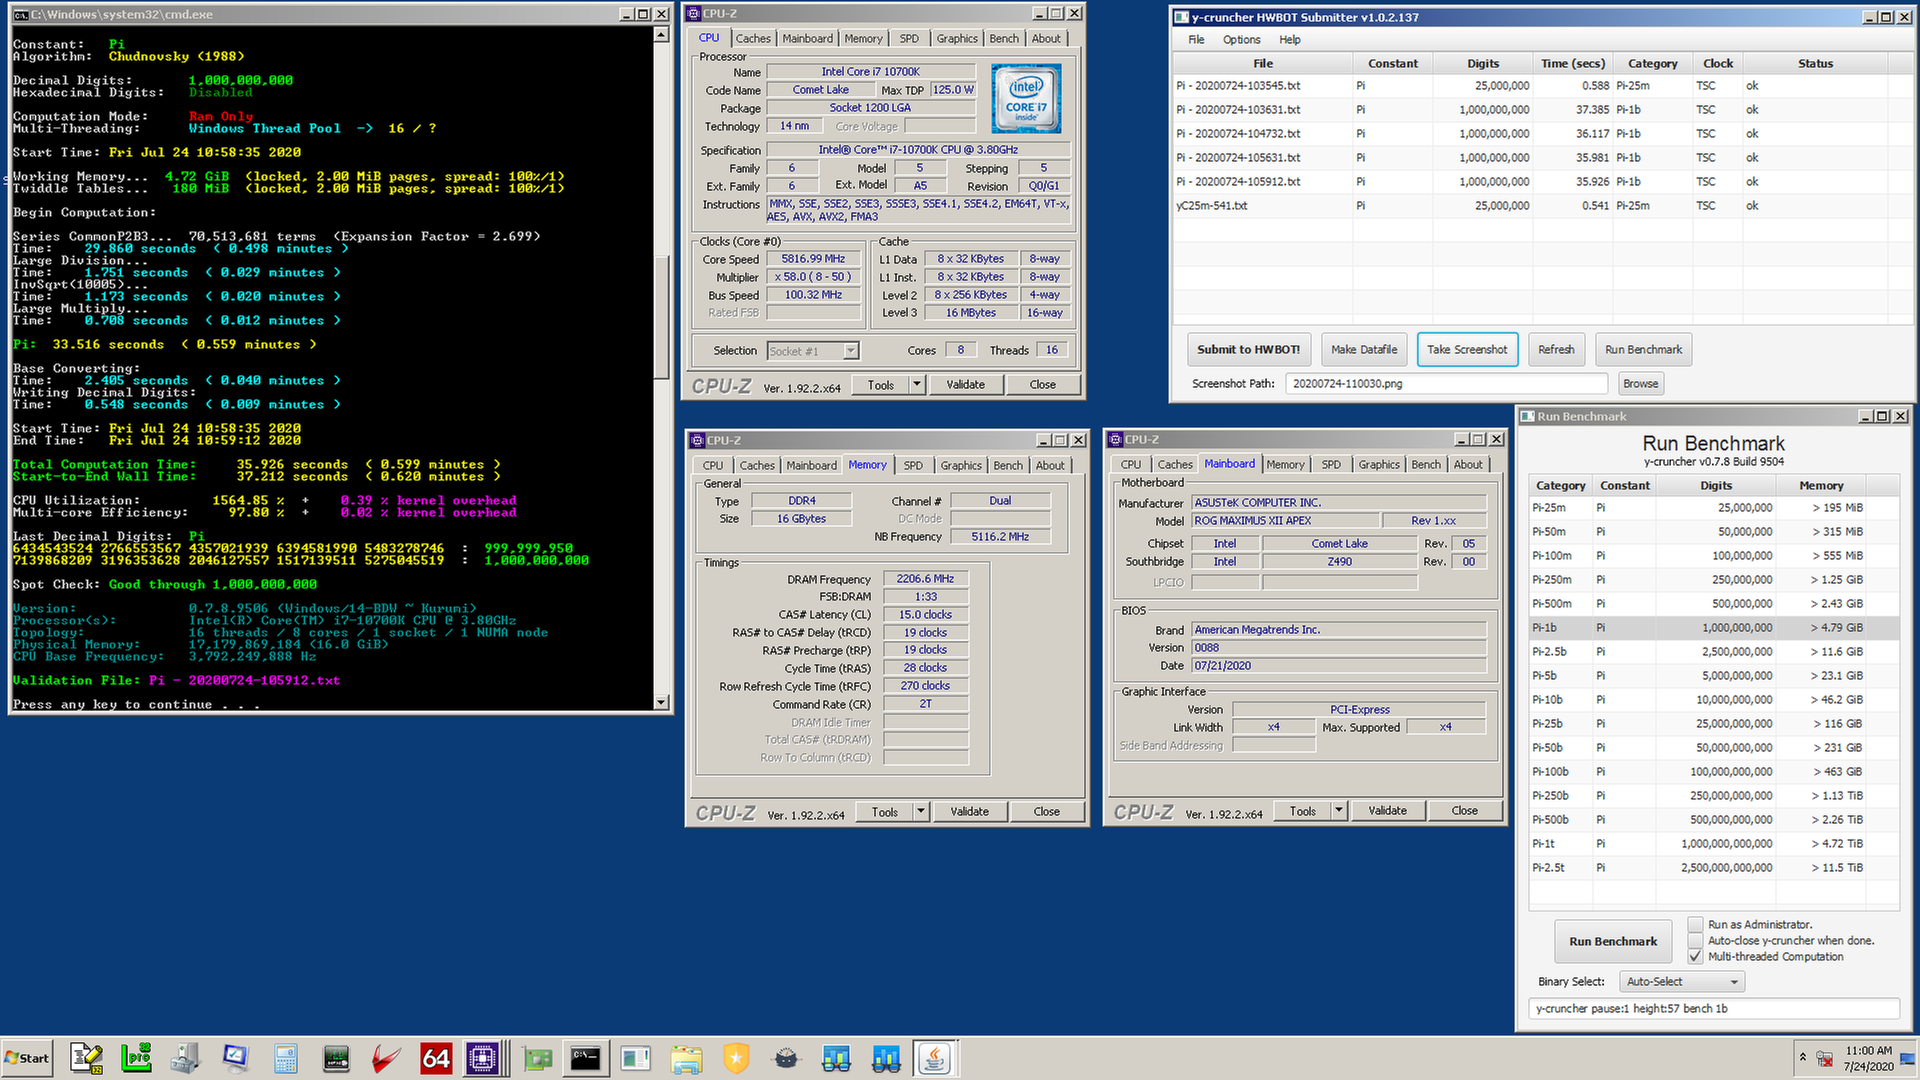Select Pi-500m row in Run Benchmark list

pos(1713,604)
